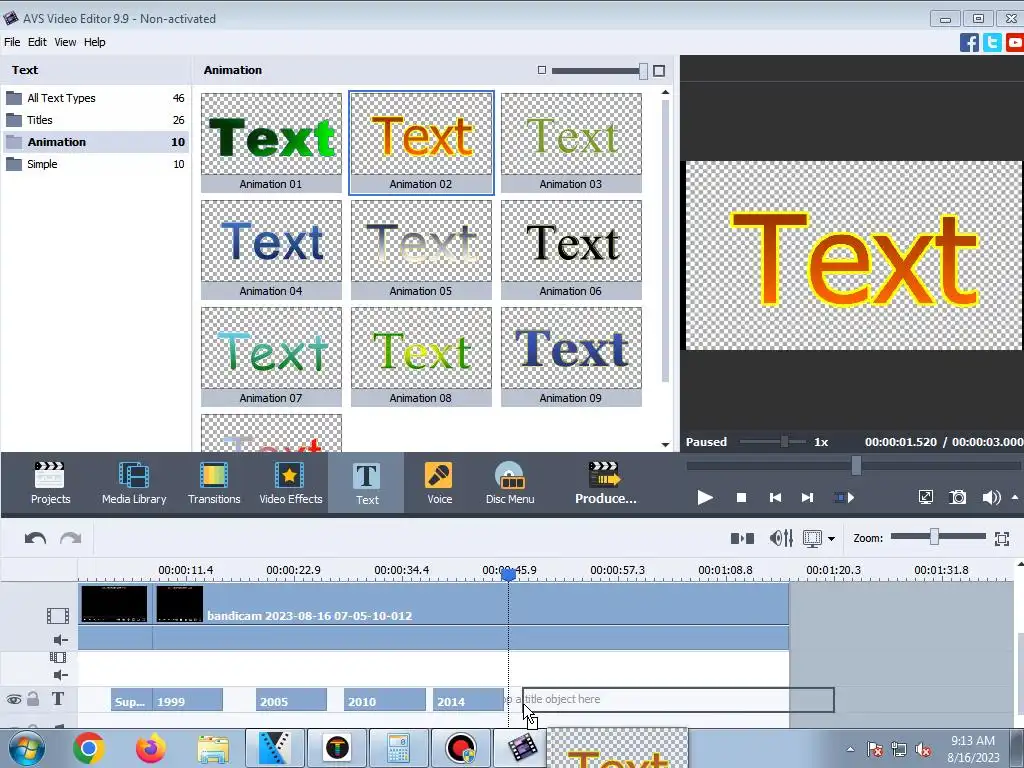1024x768 pixels.
Task: Switch preview to full screen
Action: 925,498
